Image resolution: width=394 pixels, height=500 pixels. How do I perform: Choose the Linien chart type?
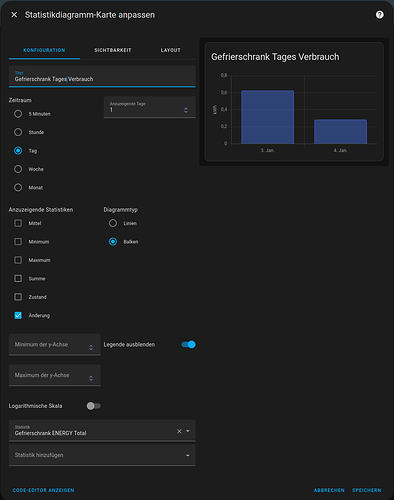click(x=113, y=223)
